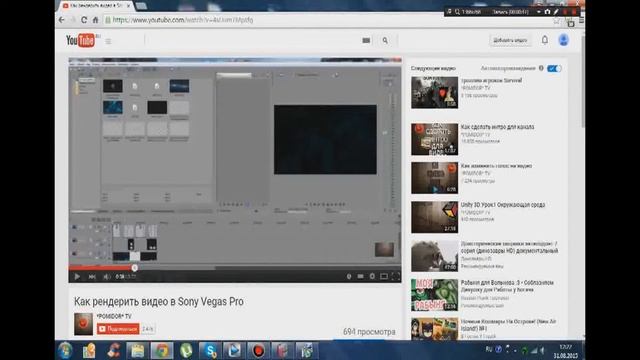
Task: Click thumbnail of the voice-changing video
Action: (434, 178)
